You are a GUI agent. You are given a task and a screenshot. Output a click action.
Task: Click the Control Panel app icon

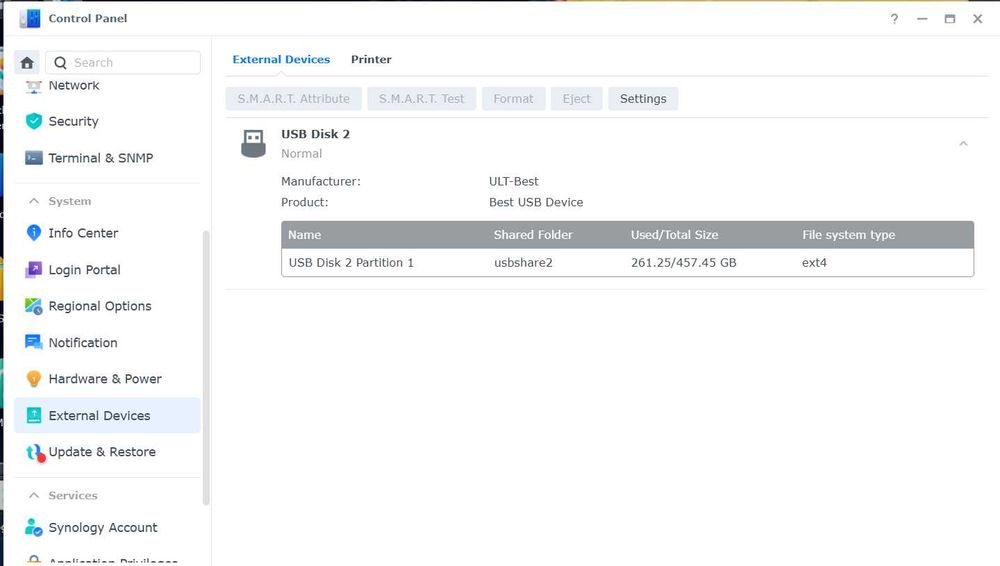[30, 19]
